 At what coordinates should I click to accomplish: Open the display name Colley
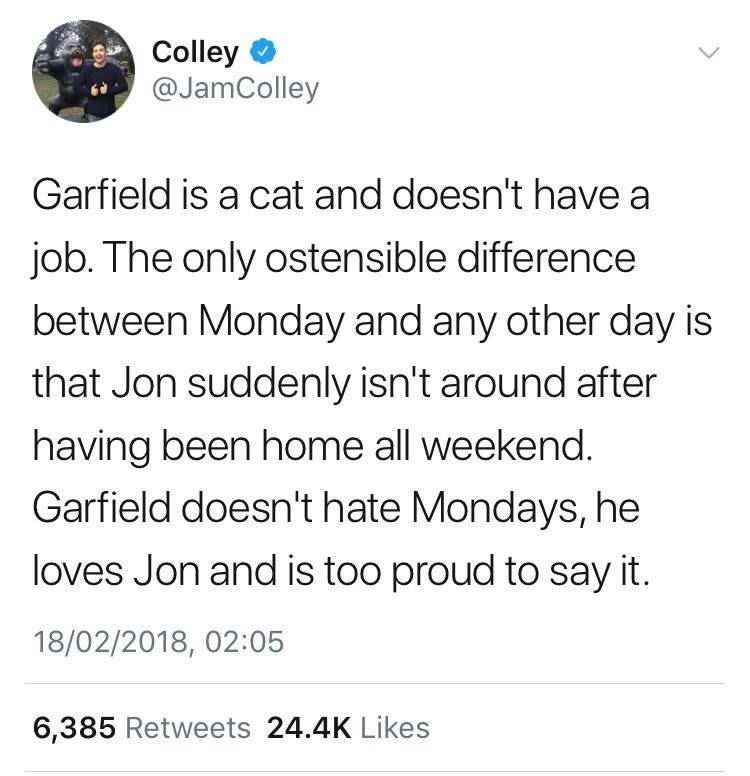(x=195, y=51)
